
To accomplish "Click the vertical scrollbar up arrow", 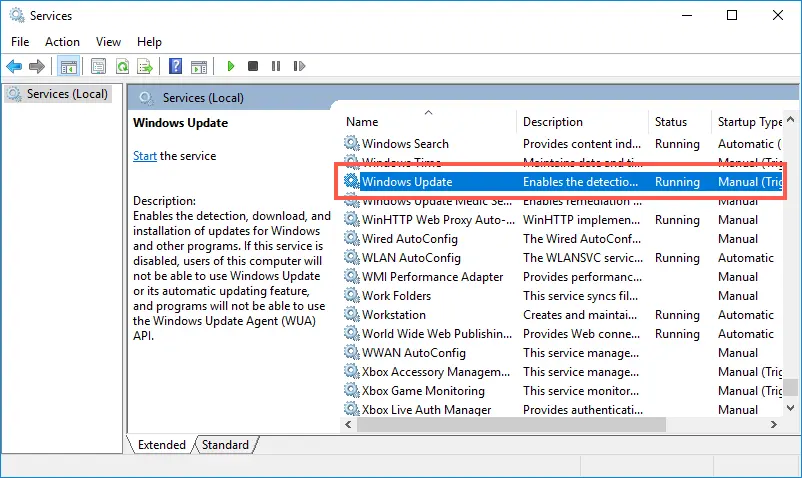I will (791, 120).
